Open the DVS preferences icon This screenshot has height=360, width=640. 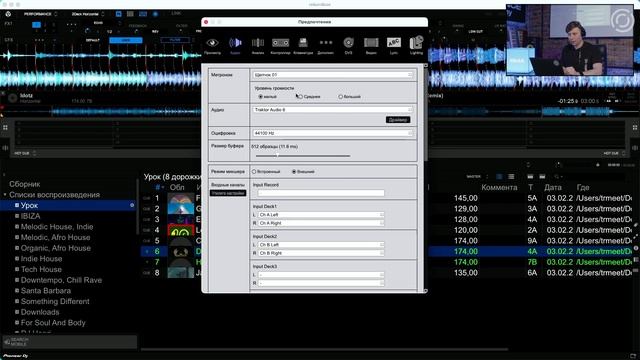click(x=348, y=45)
